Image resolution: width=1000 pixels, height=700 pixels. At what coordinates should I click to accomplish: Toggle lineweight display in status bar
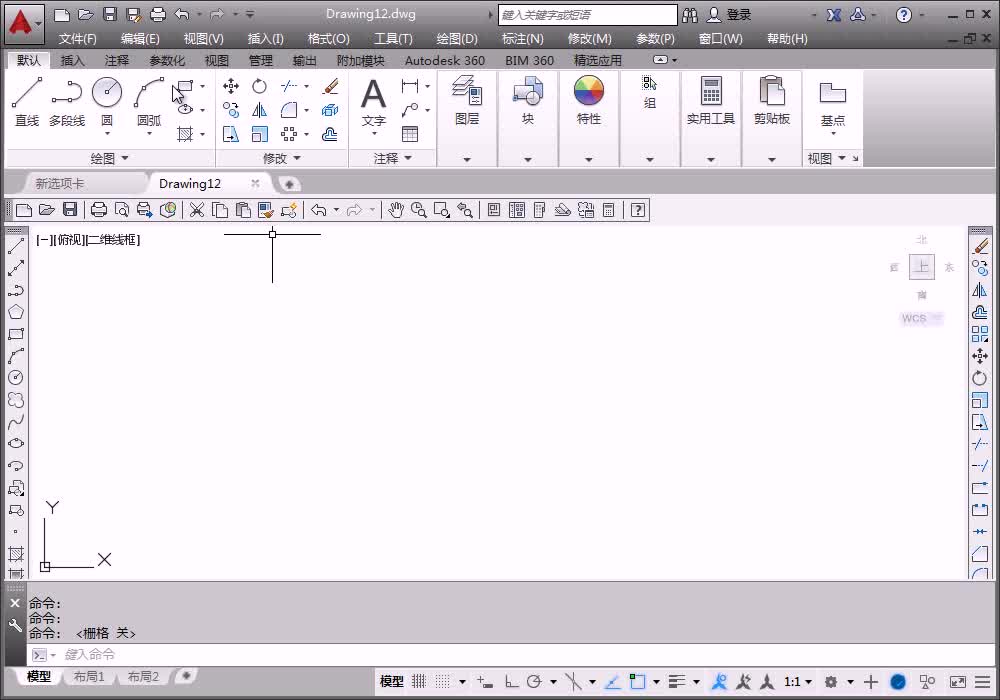point(677,682)
